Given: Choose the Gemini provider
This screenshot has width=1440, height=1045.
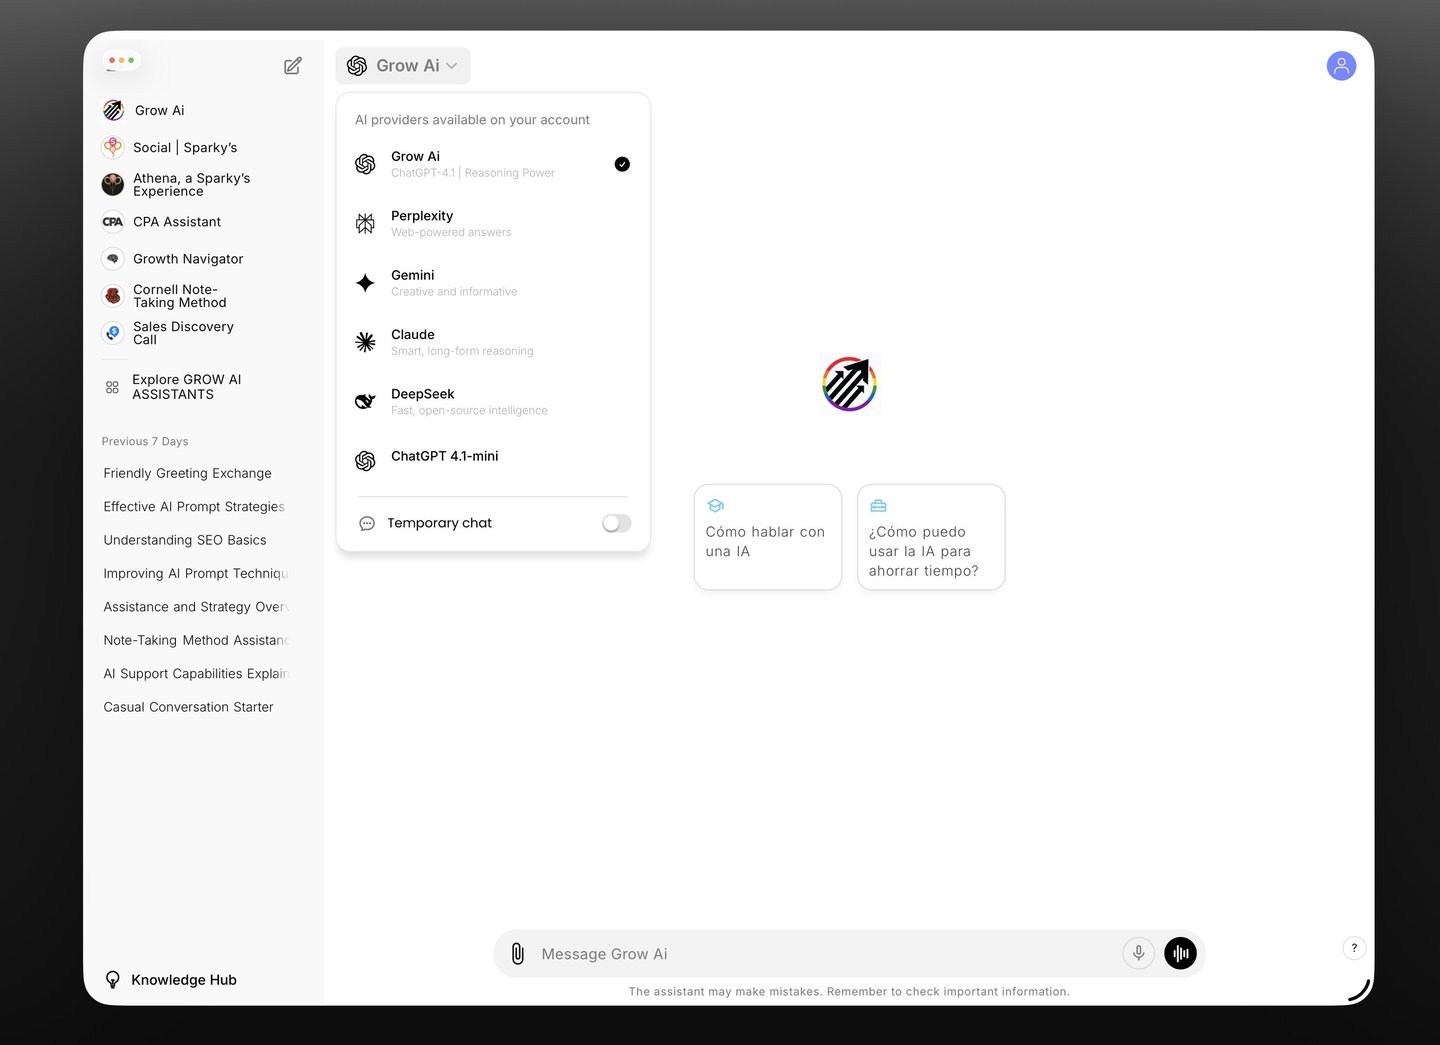Looking at the screenshot, I should click(493, 283).
